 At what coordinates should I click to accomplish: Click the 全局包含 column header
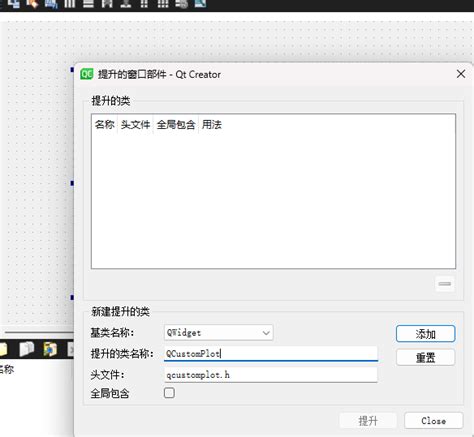(176, 124)
